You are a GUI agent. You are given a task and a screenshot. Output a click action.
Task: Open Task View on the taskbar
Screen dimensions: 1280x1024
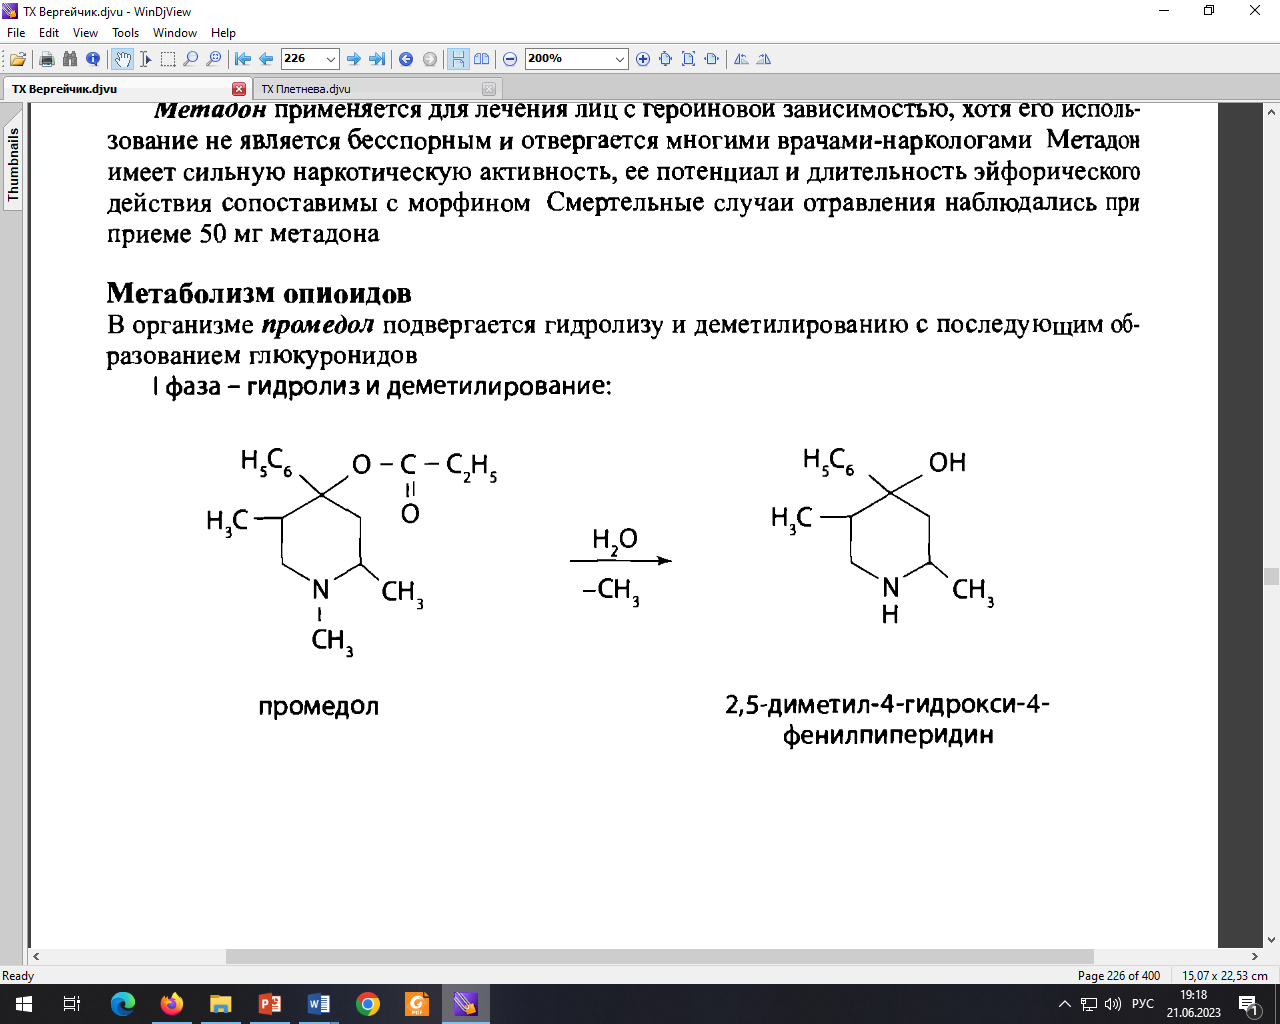pyautogui.click(x=72, y=1004)
